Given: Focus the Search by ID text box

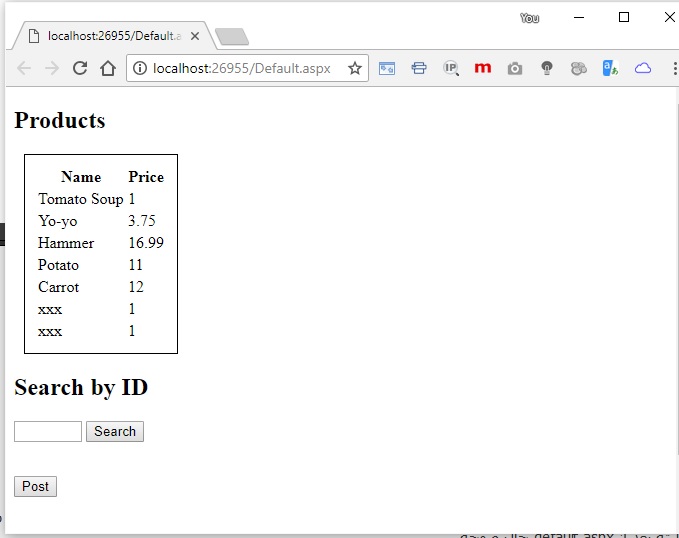Looking at the screenshot, I should click(x=48, y=432).
